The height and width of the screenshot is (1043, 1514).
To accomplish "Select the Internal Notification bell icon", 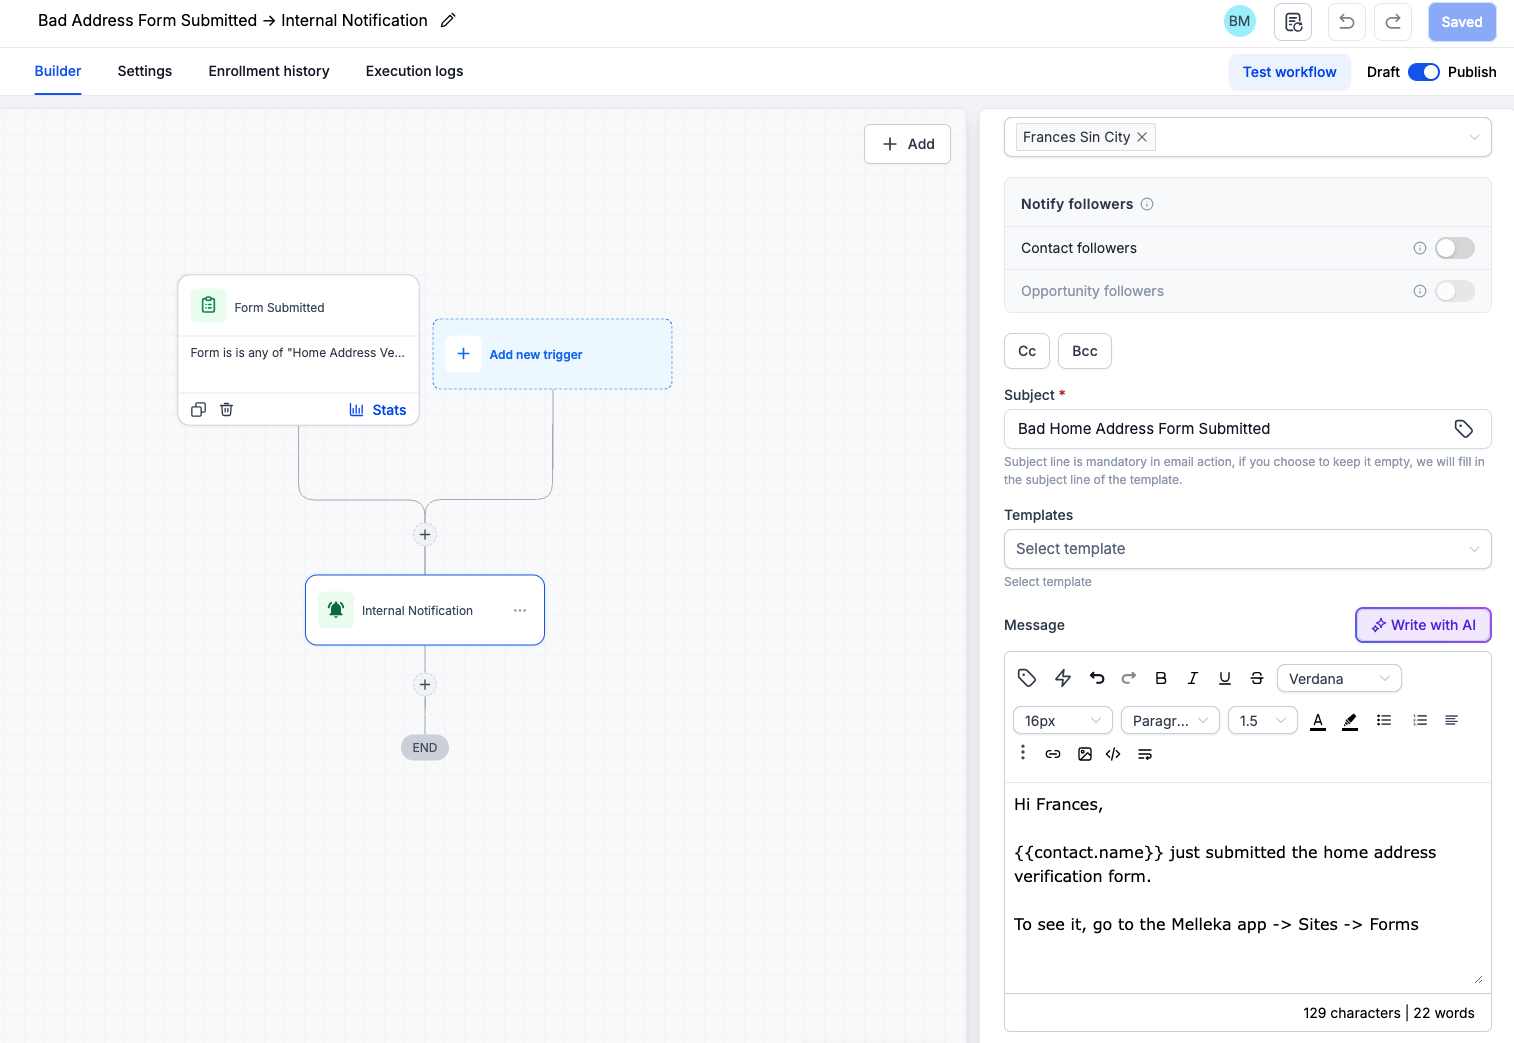I will 336,610.
